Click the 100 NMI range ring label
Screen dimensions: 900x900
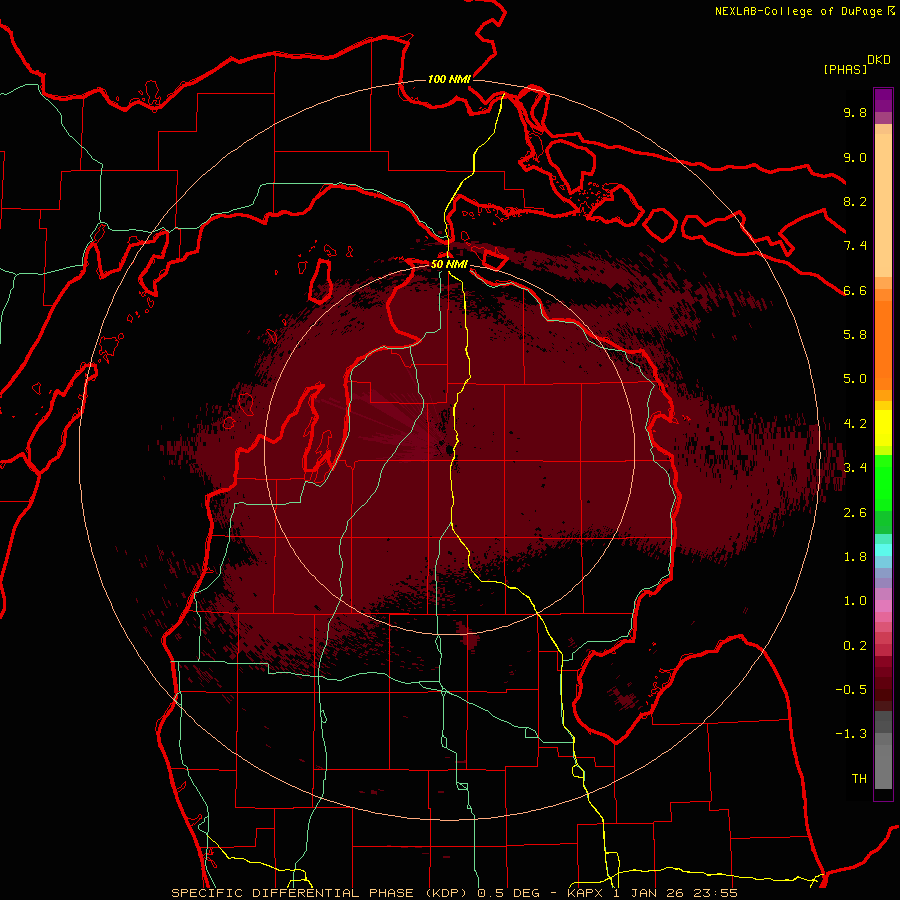click(449, 79)
